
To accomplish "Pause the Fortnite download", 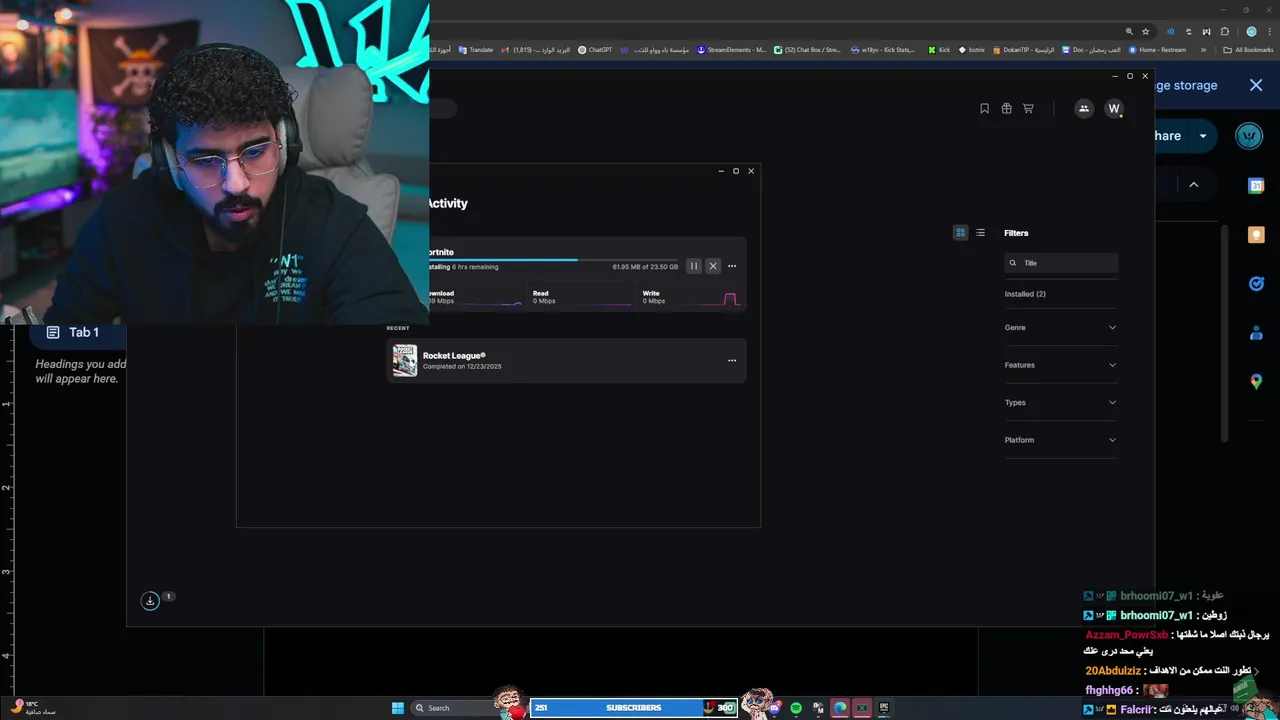I will (694, 266).
